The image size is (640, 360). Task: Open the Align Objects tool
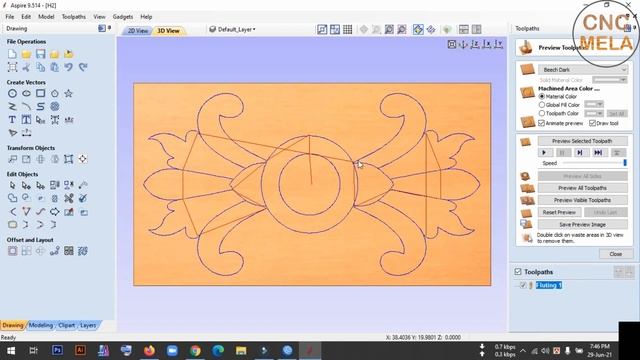(83, 159)
